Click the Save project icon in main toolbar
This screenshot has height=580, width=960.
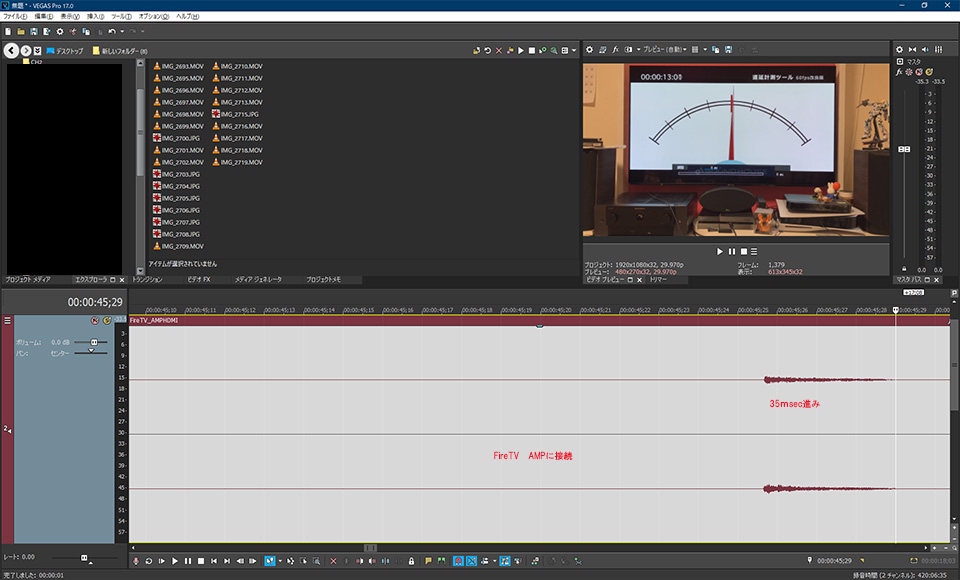[x=34, y=32]
